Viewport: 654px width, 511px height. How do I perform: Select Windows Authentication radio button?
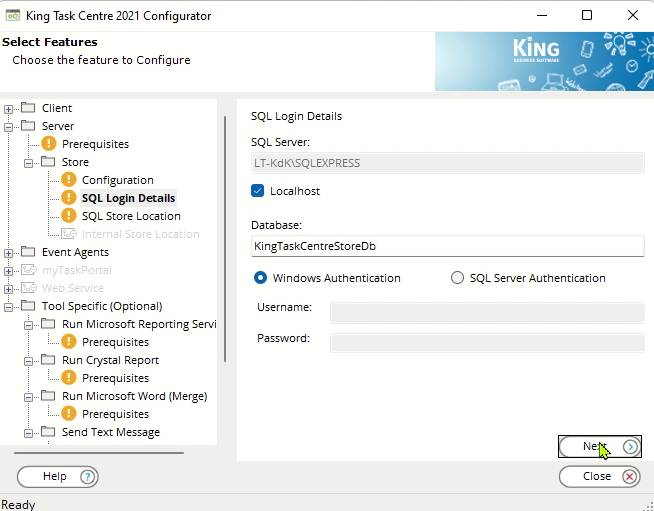coord(260,278)
